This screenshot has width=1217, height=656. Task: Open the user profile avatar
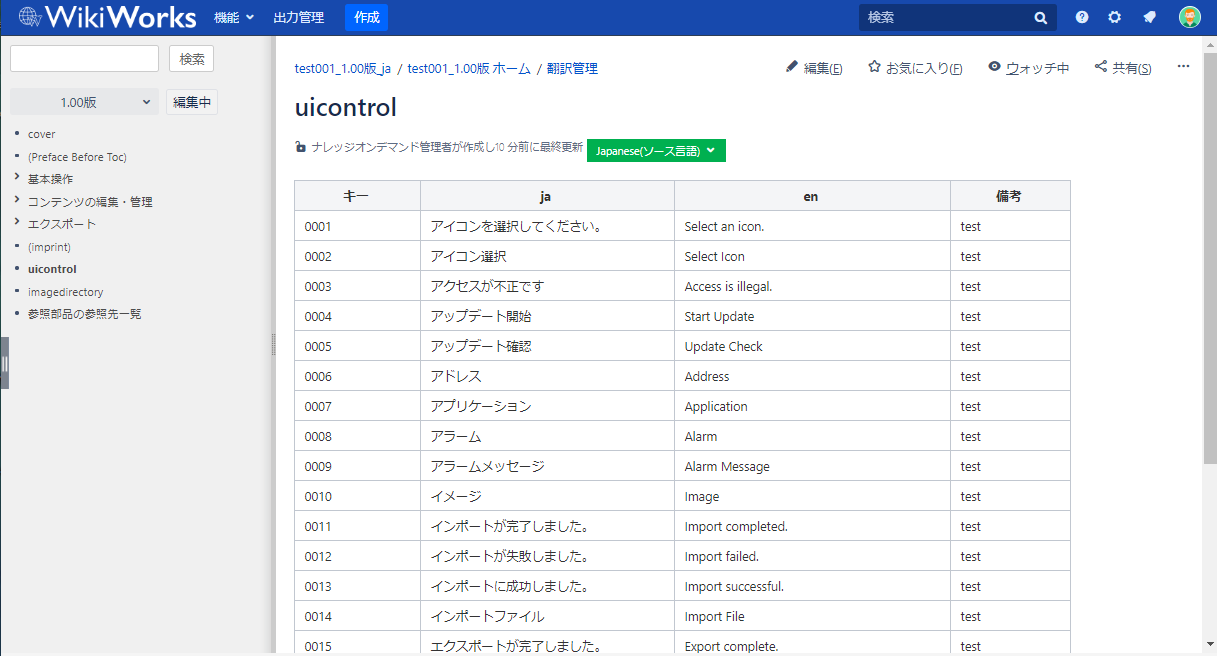click(1189, 17)
